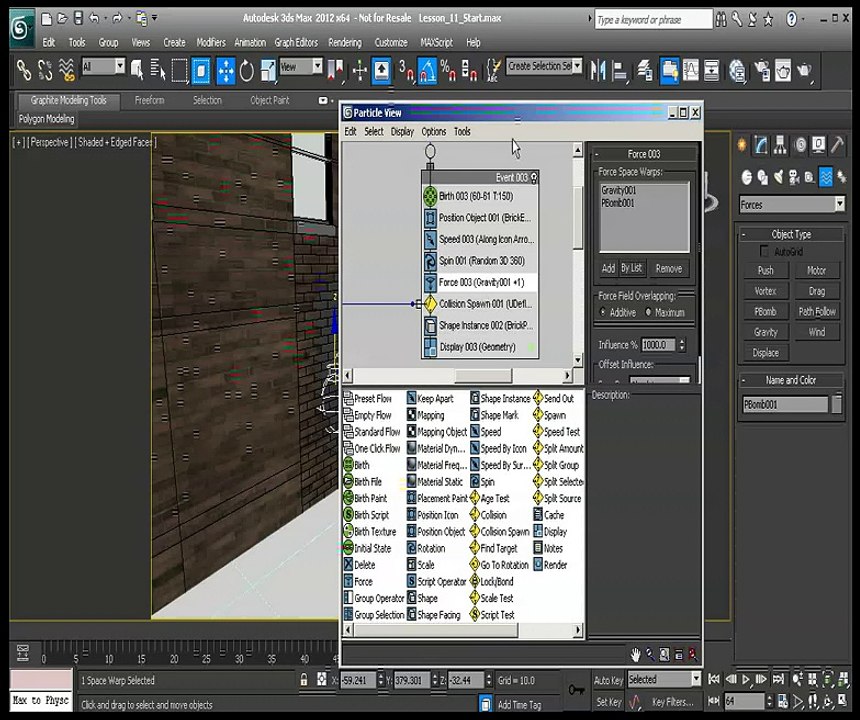Switch to the Freeform ribbon tab
The image size is (860, 720).
[x=149, y=100]
